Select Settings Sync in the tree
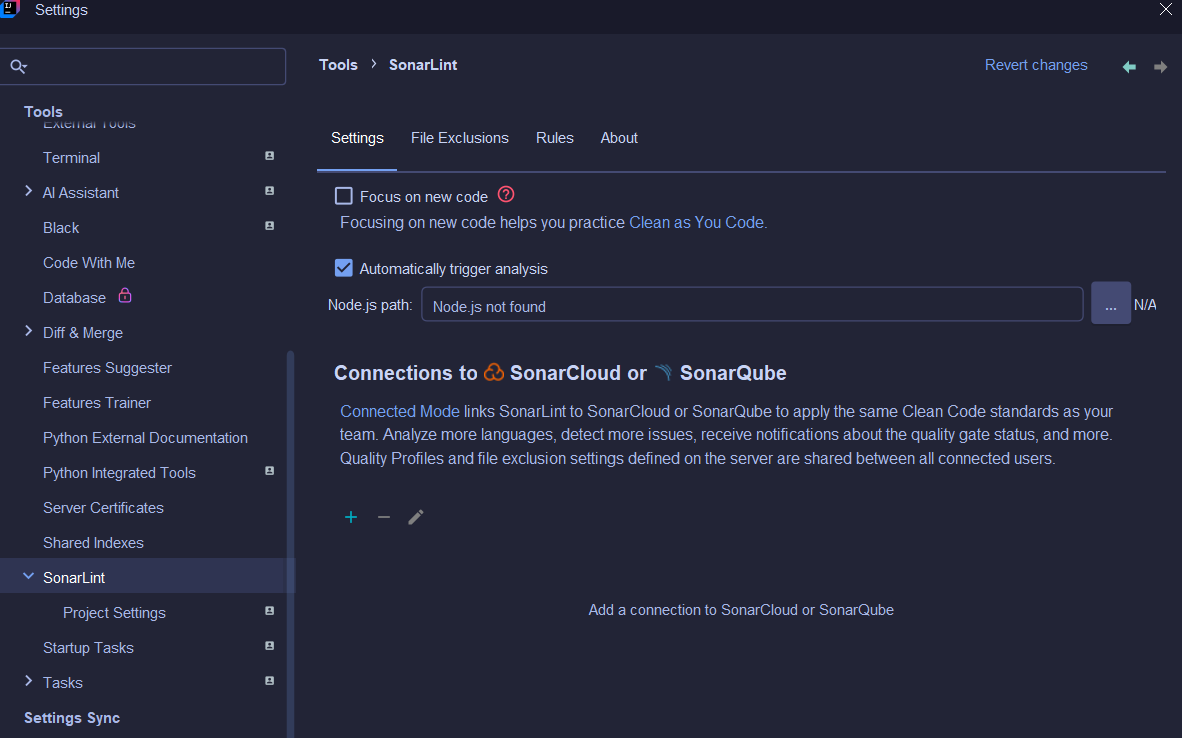This screenshot has width=1182, height=738. (72, 718)
